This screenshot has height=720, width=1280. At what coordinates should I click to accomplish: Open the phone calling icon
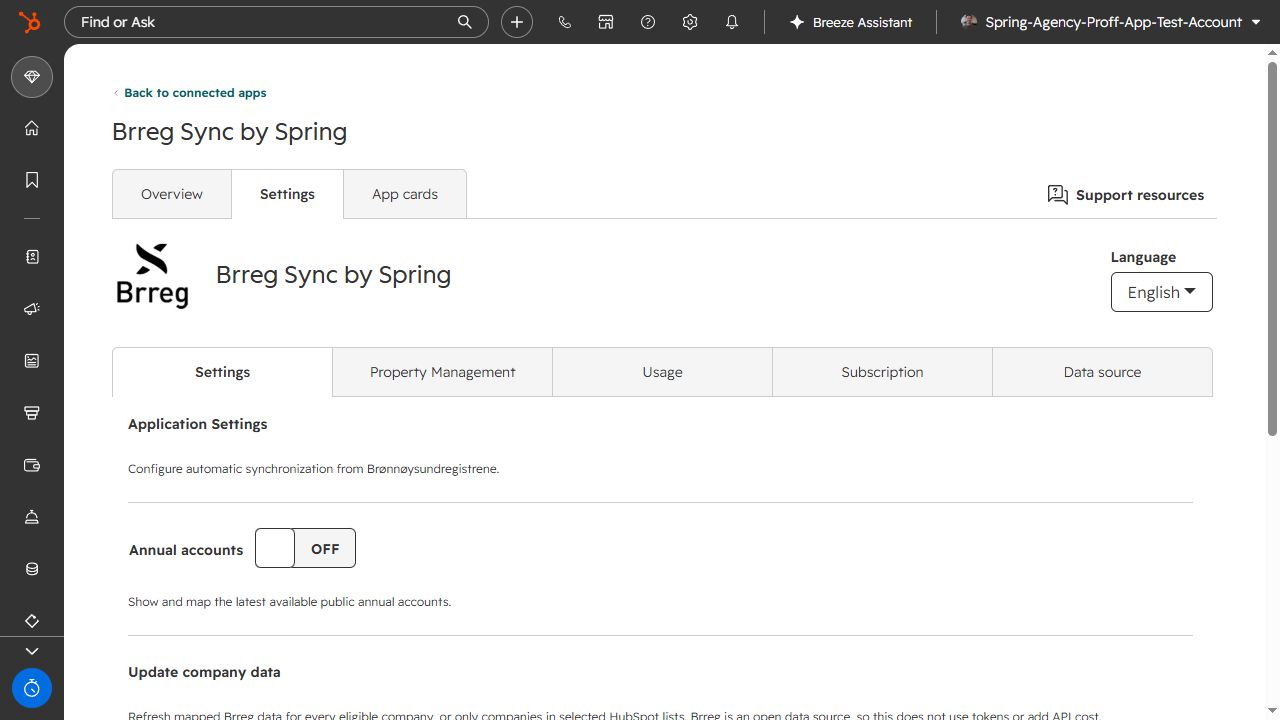[565, 22]
